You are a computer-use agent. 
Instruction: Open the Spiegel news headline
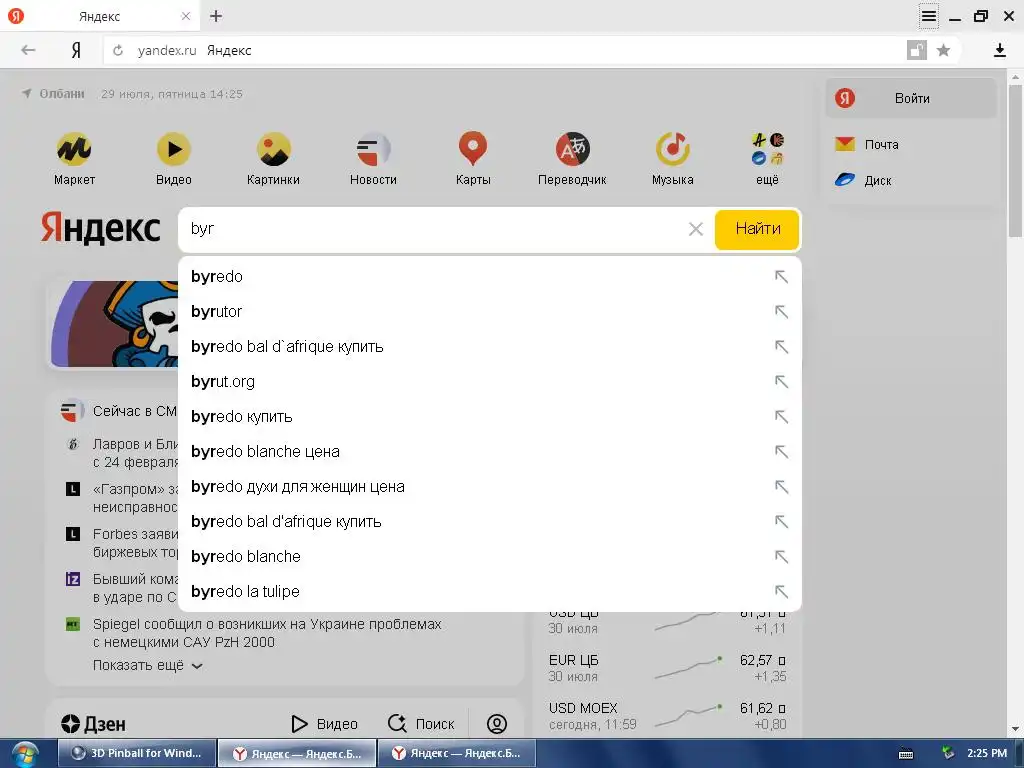(x=267, y=633)
